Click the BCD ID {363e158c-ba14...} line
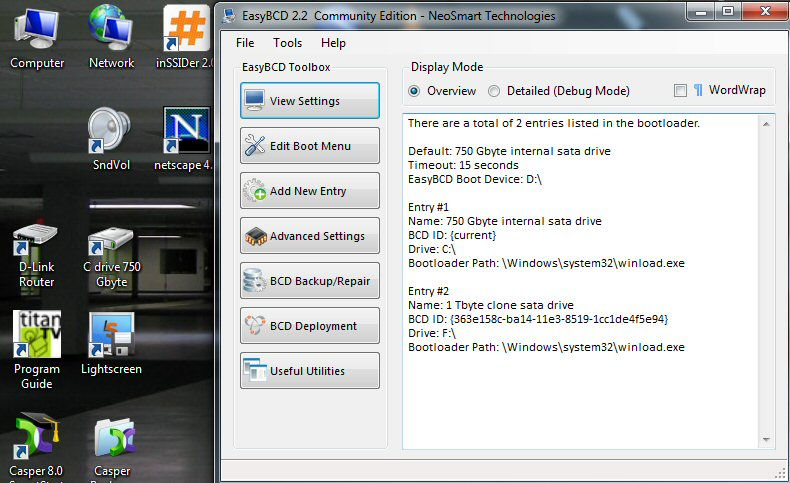The width and height of the screenshot is (790, 483). point(538,319)
